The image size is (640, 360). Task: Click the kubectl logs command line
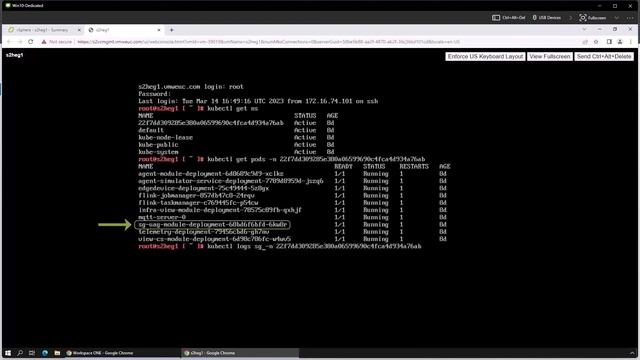pyautogui.click(x=280, y=247)
